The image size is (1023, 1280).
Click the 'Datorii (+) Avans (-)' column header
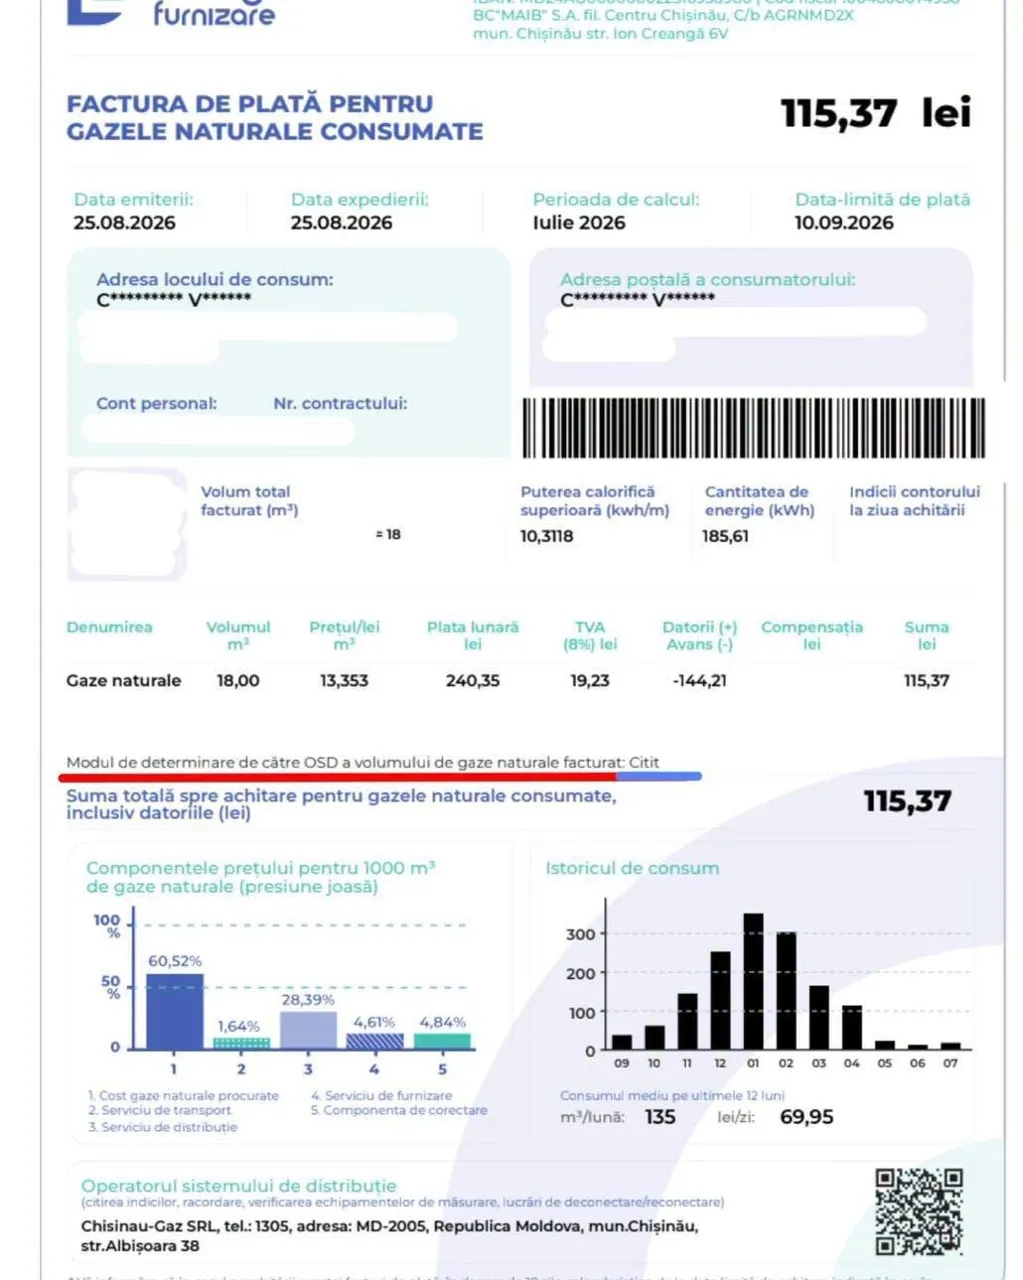(x=700, y=636)
